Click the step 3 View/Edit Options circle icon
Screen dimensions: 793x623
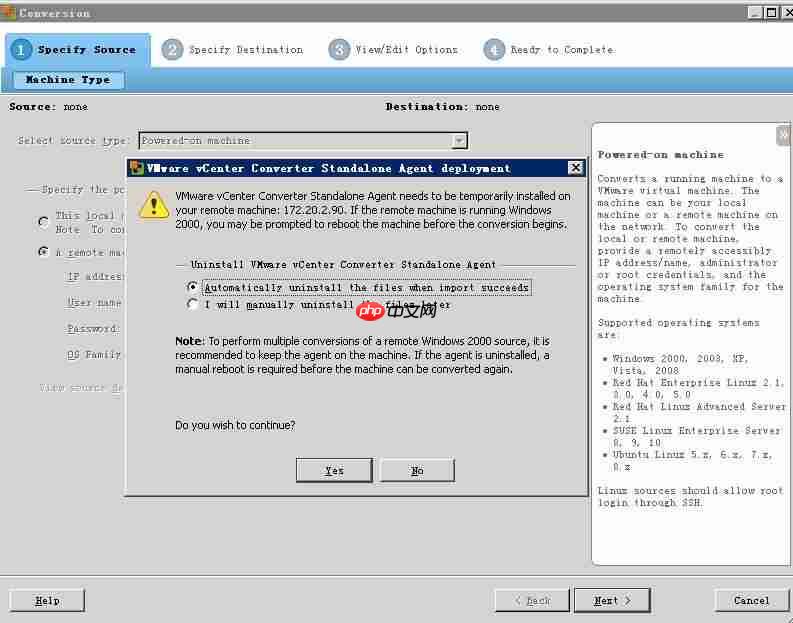point(340,49)
